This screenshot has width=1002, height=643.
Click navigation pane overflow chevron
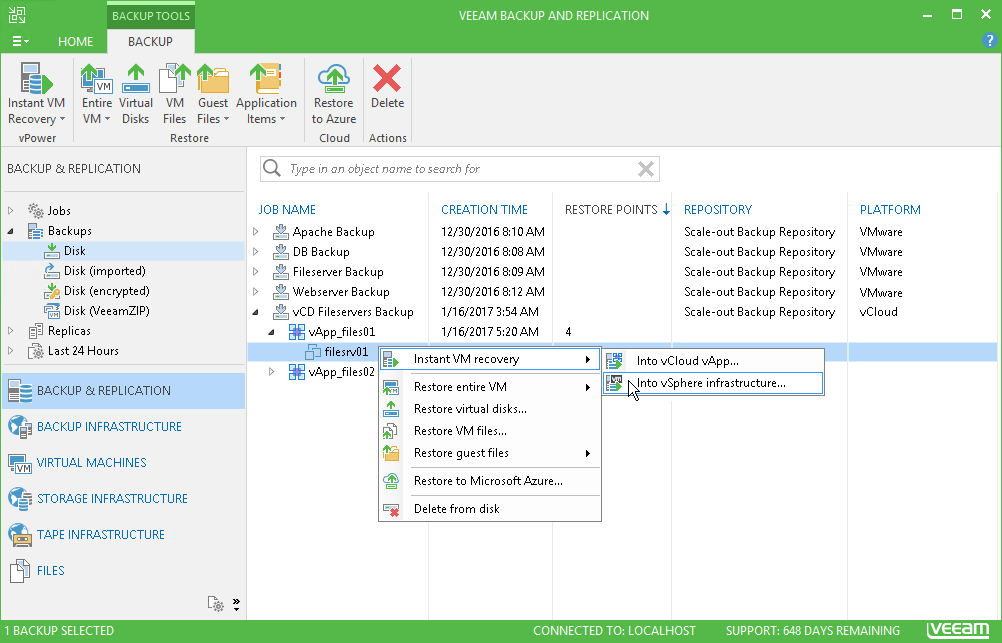[236, 605]
